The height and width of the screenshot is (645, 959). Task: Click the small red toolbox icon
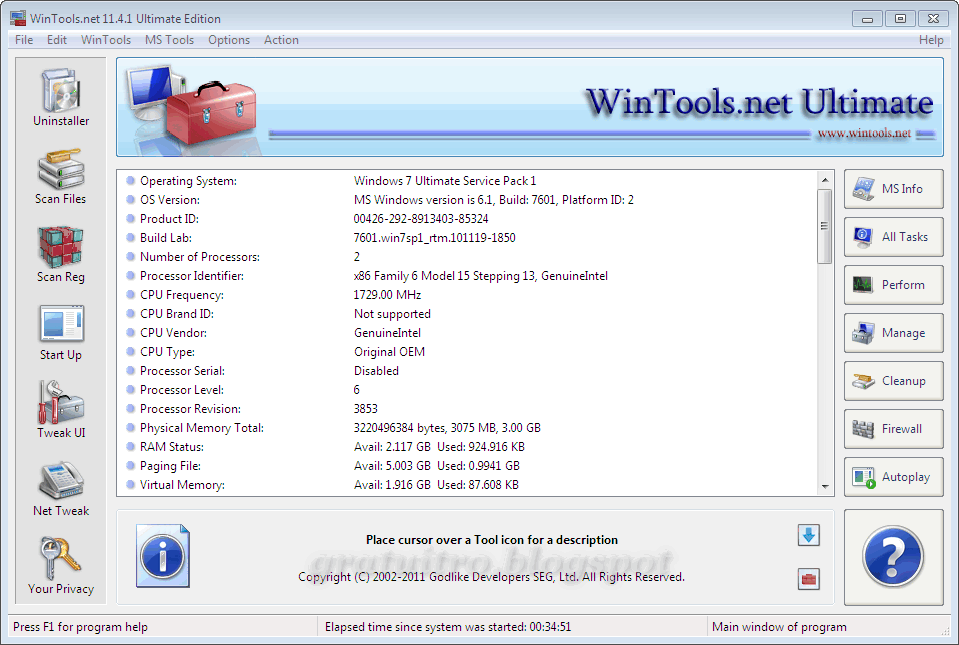pyautogui.click(x=809, y=579)
